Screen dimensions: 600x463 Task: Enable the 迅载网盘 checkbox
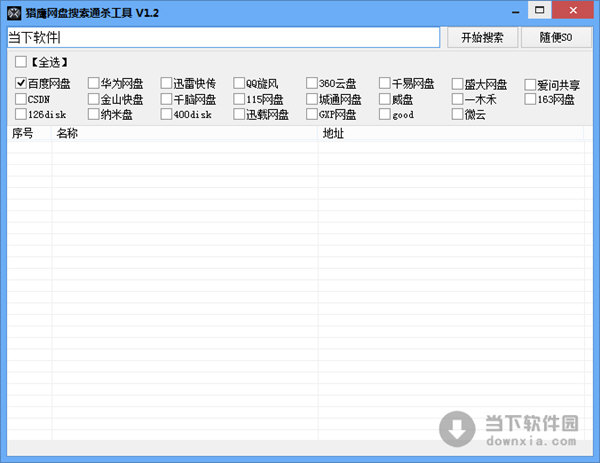coord(239,114)
